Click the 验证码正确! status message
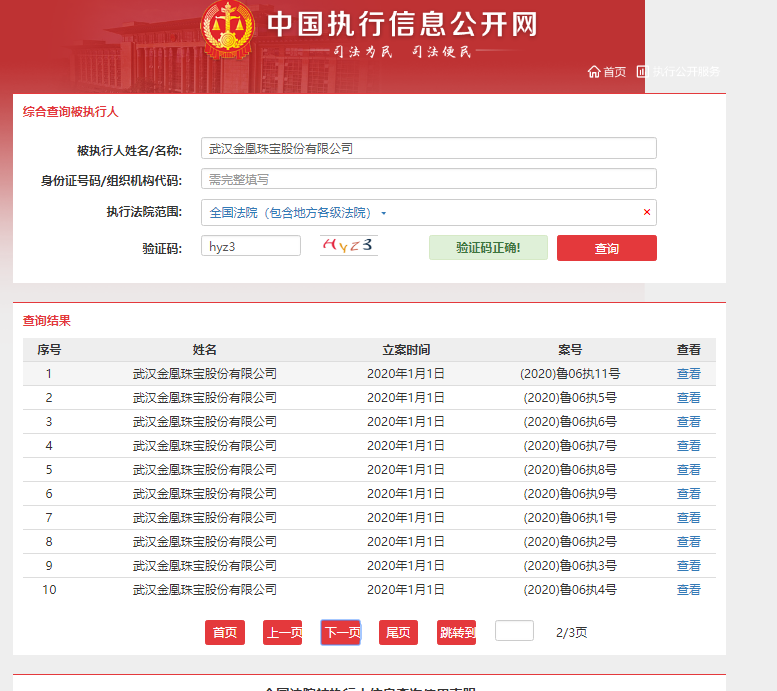Screen dimensions: 777x691 [488, 247]
